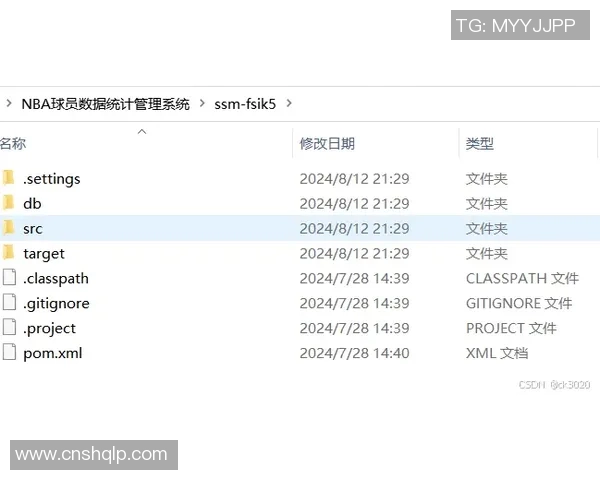Click modified date of db row
This screenshot has width=600, height=480.
click(354, 204)
